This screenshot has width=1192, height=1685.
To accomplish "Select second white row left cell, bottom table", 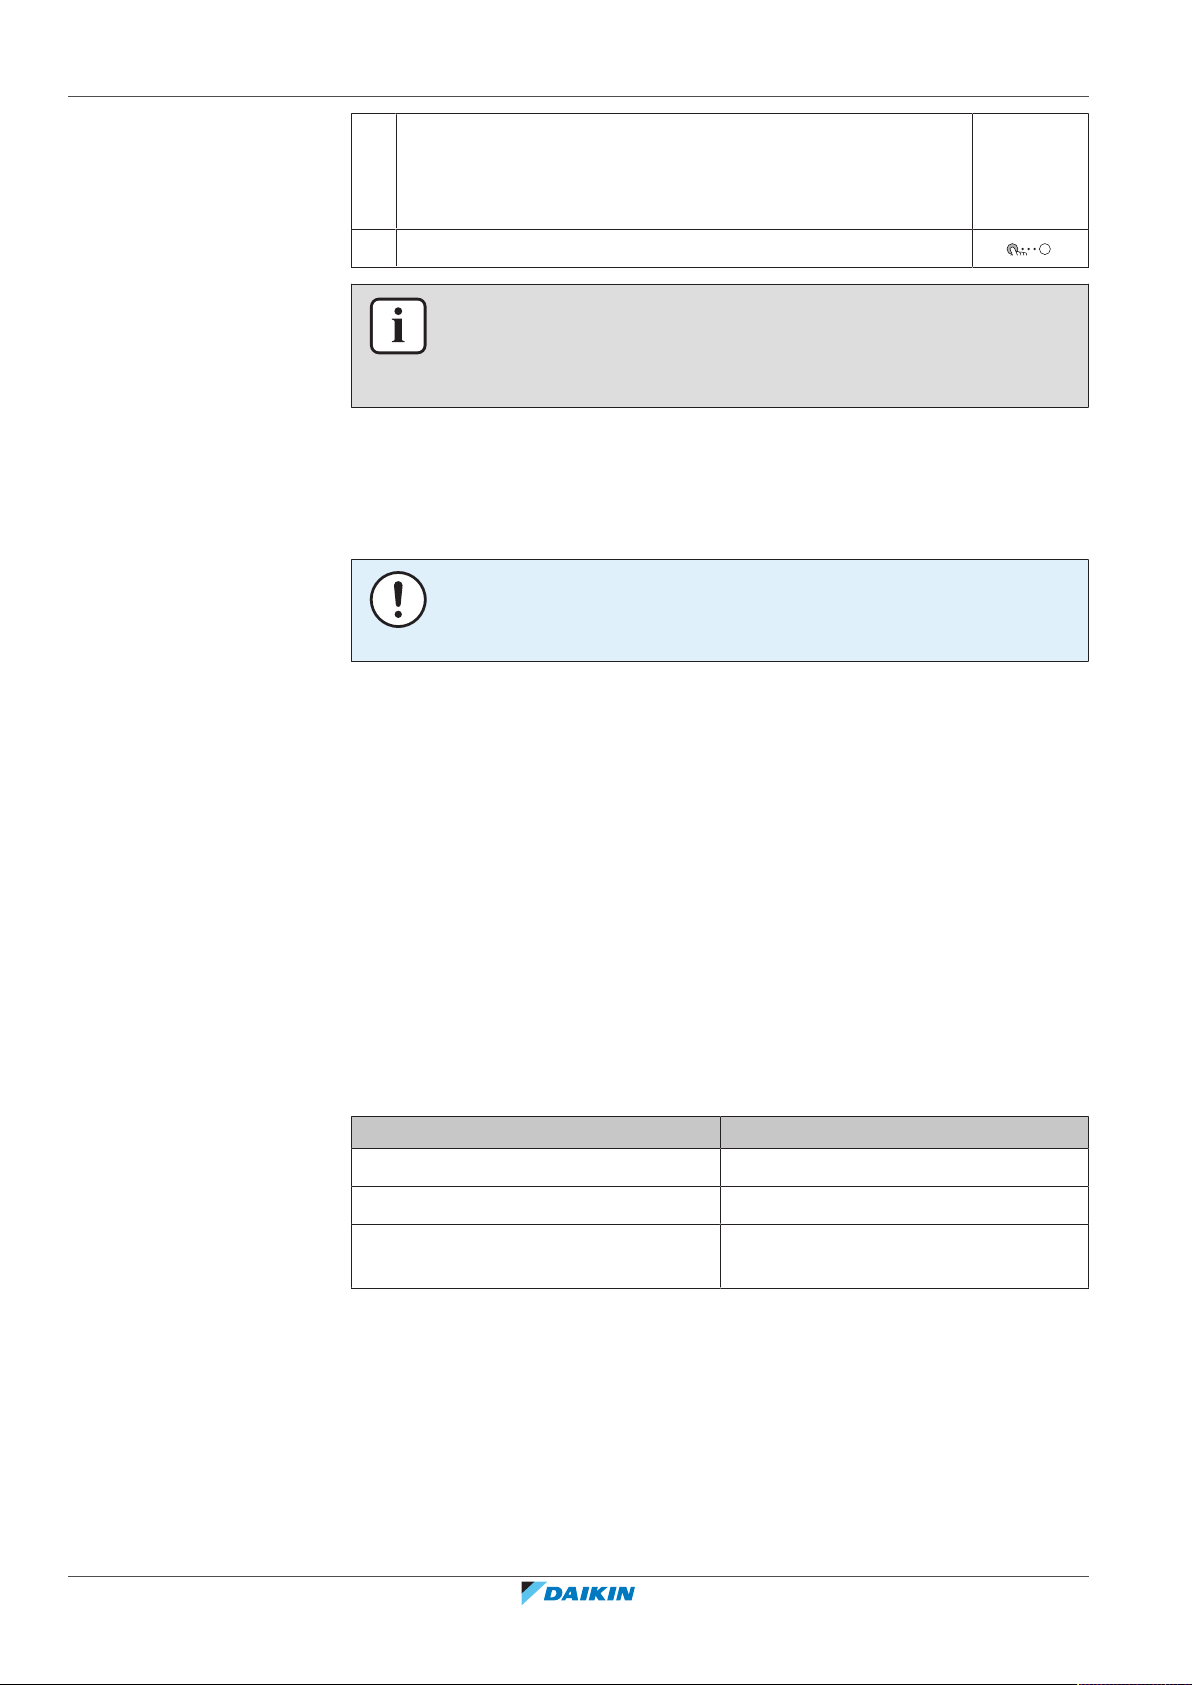I will point(535,1206).
